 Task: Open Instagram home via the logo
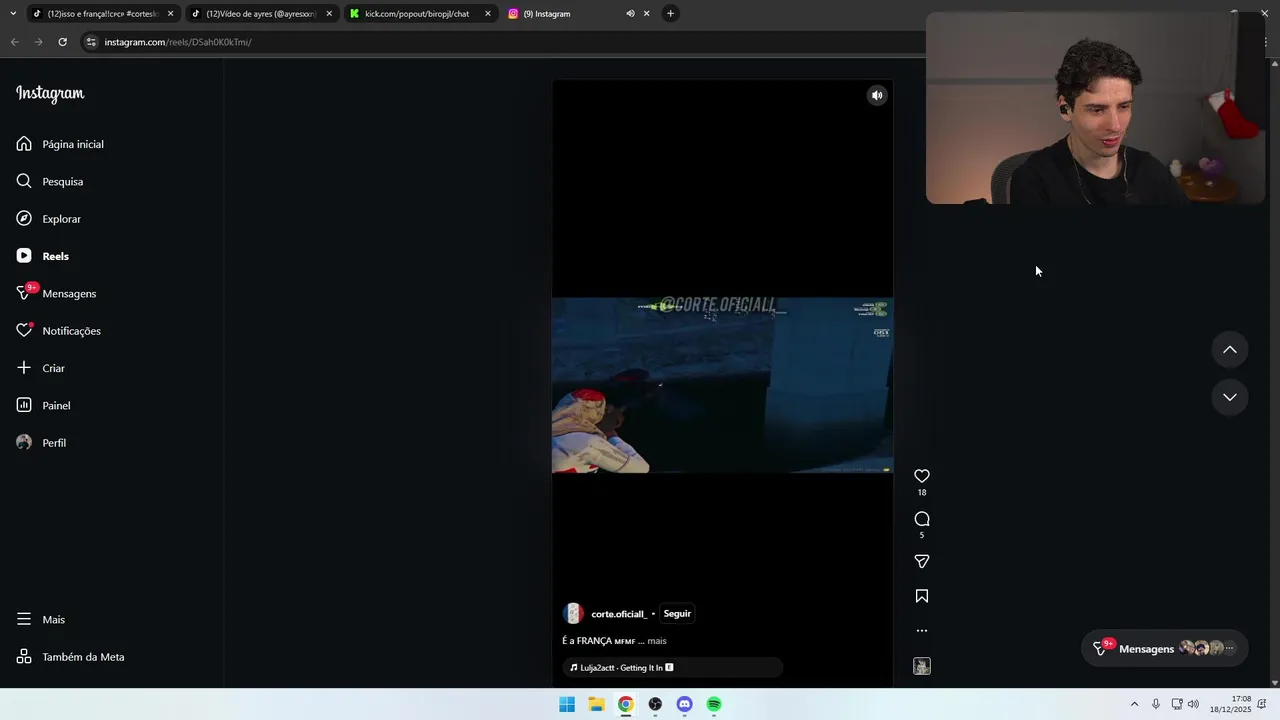50,93
